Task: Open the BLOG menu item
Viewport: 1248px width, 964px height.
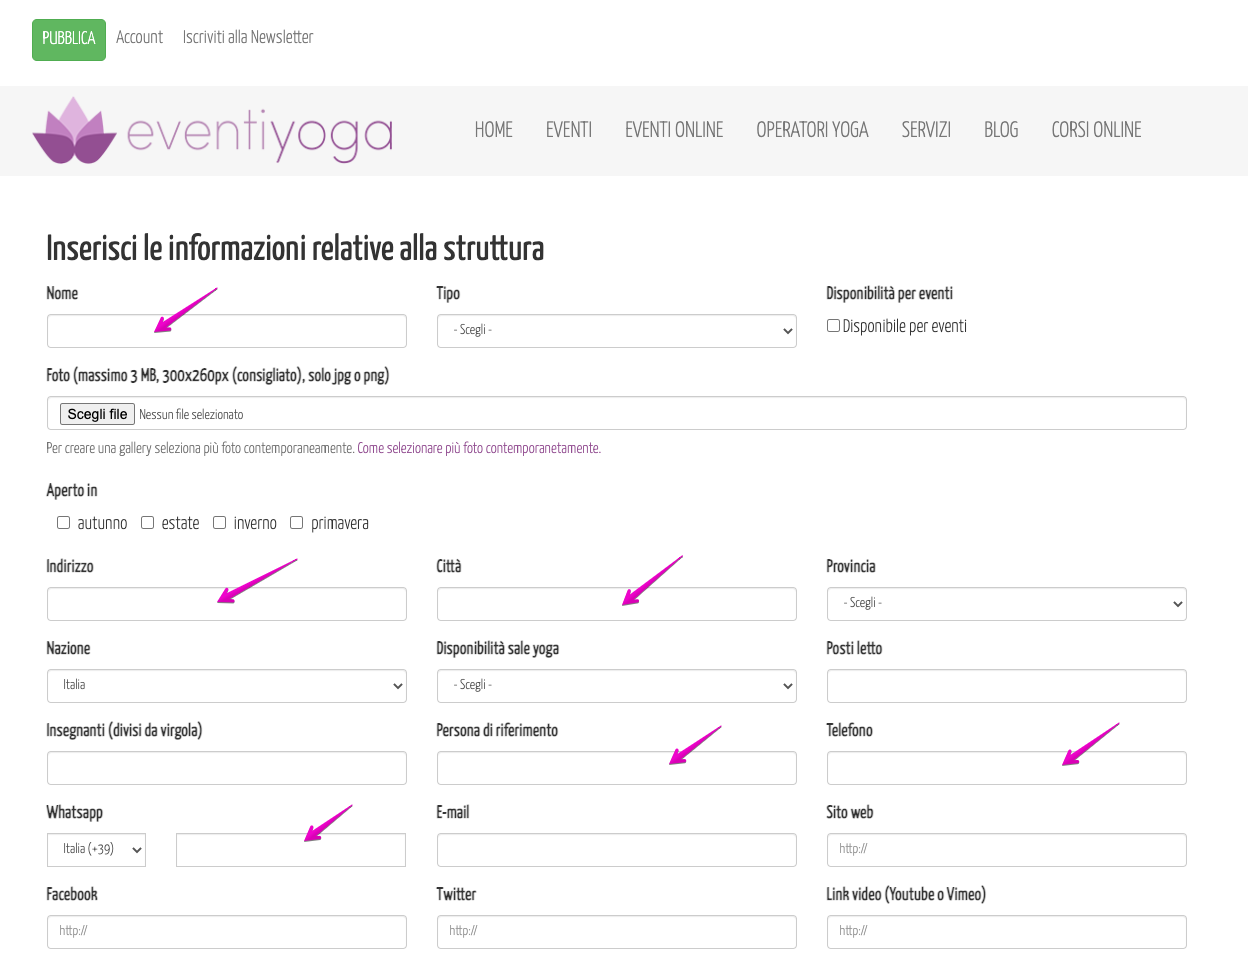Action: tap(1000, 130)
